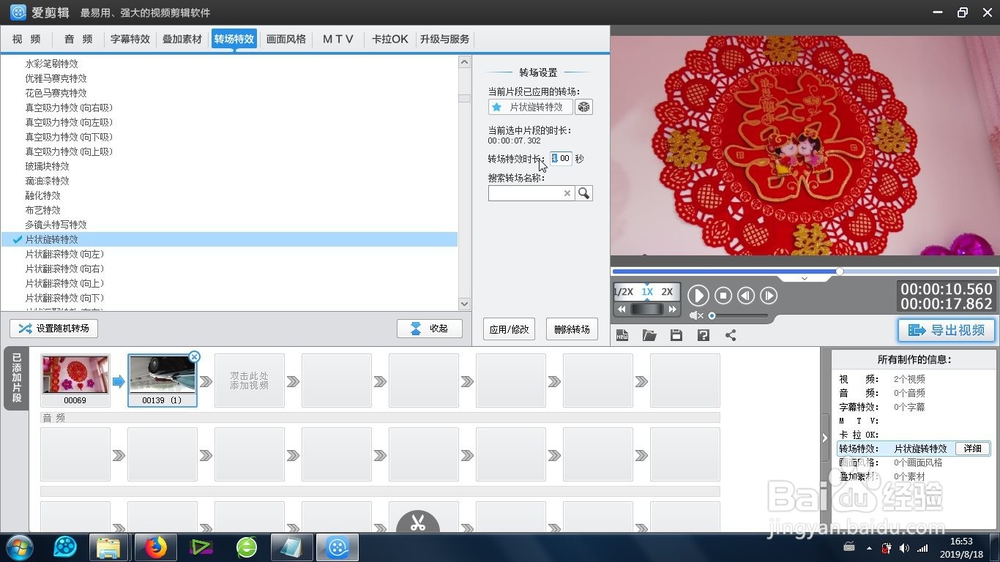Adjust the volume slider knob
Image resolution: width=1000 pixels, height=562 pixels.
click(712, 316)
